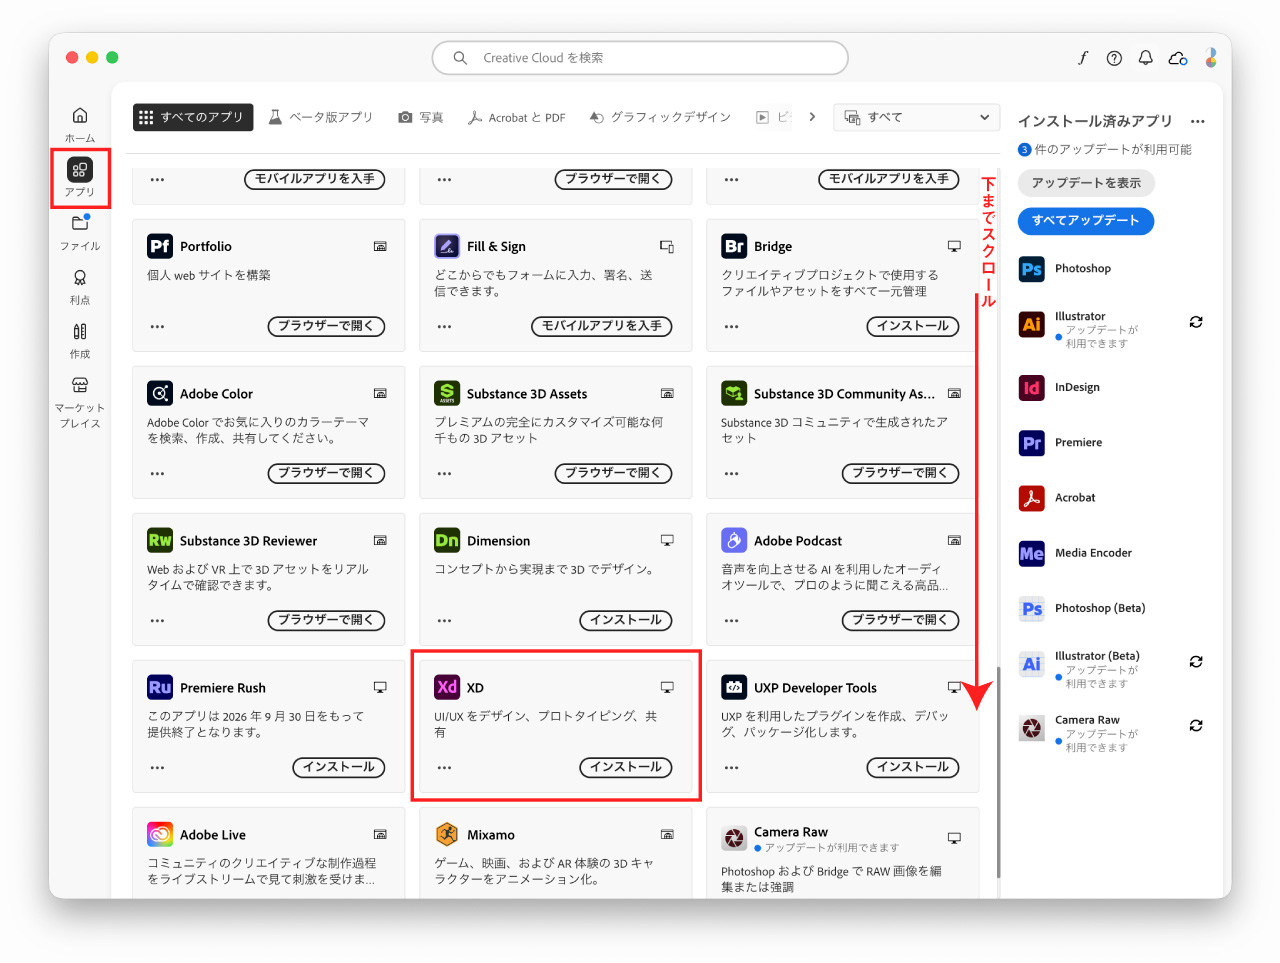
Task: Open the Create section in sidebar
Action: pyautogui.click(x=80, y=340)
